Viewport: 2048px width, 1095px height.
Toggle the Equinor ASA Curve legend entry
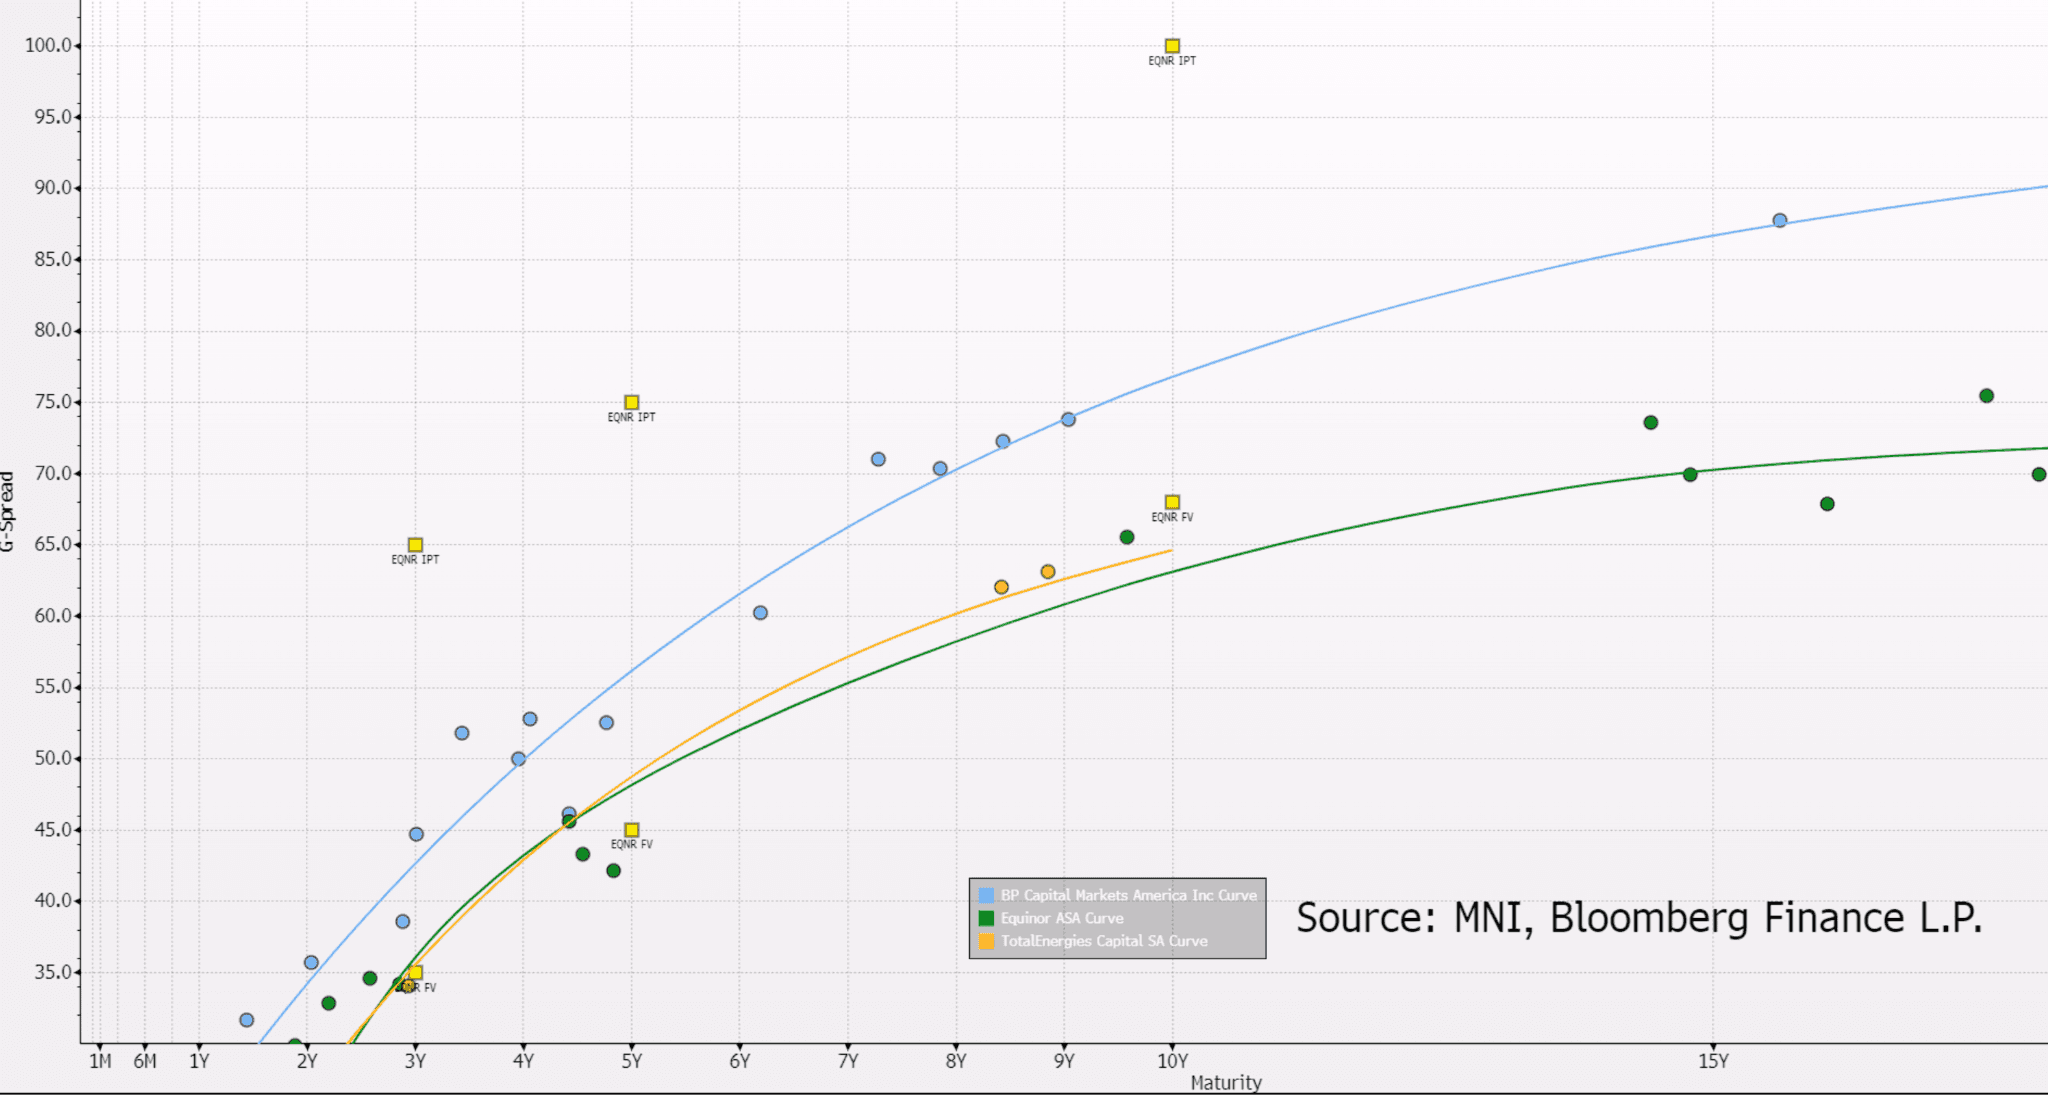tap(1062, 918)
